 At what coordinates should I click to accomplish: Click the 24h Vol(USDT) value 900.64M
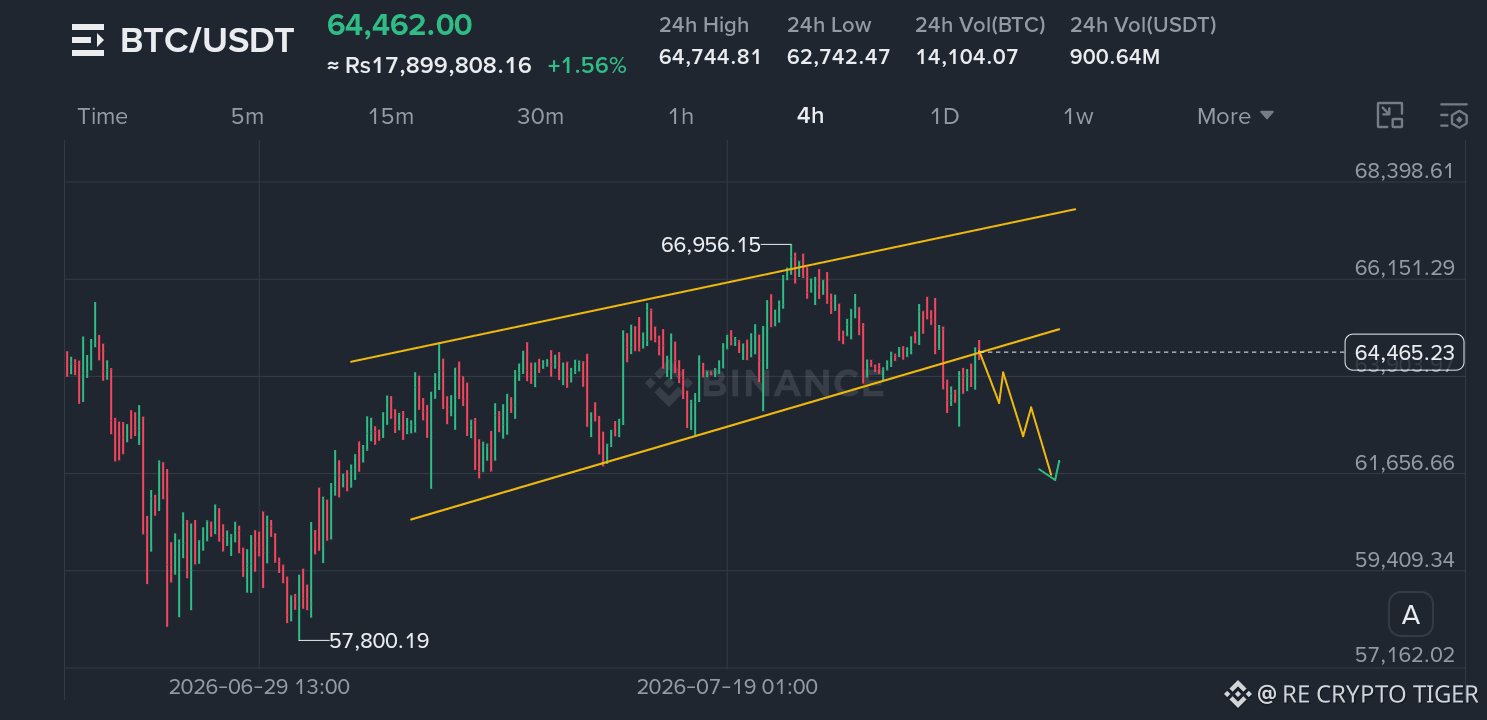pos(1115,57)
